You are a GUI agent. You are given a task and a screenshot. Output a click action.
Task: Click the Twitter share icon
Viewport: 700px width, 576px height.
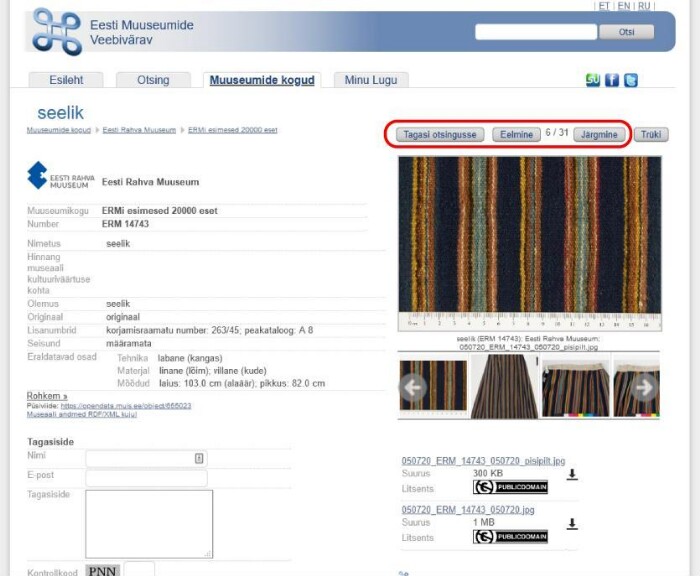(631, 80)
